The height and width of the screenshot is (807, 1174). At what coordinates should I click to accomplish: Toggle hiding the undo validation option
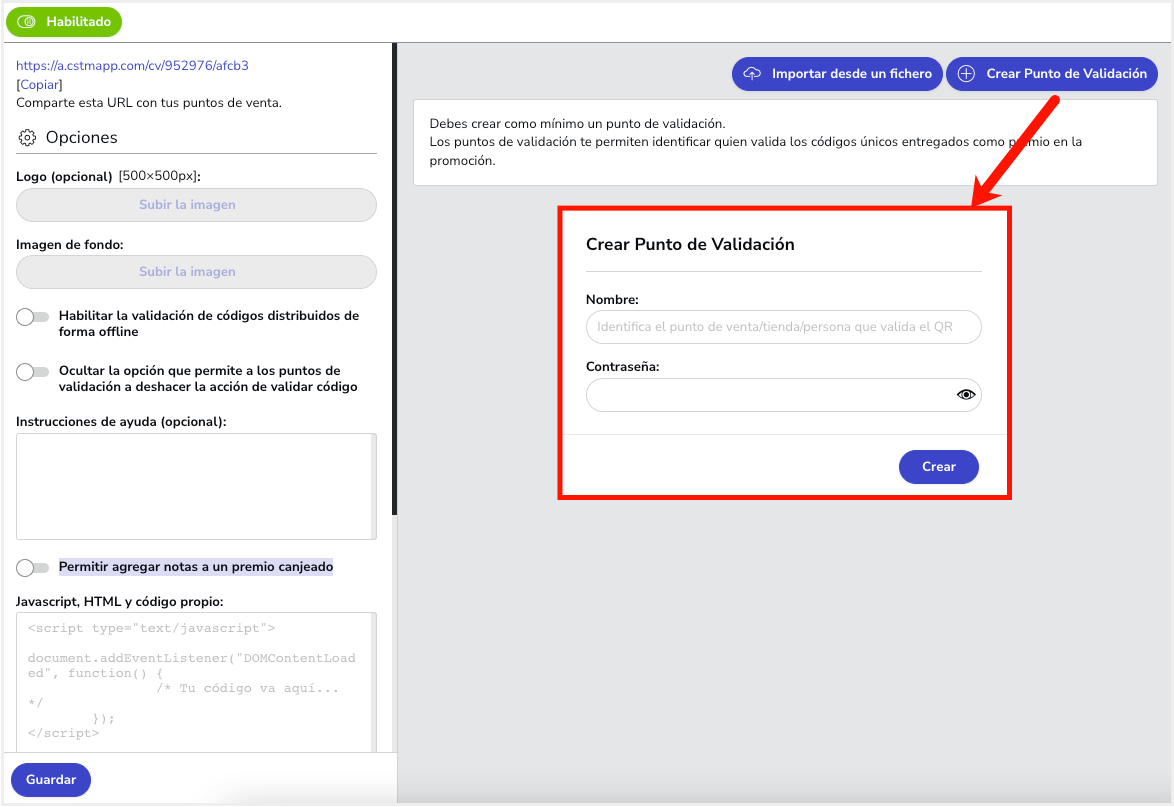[x=32, y=371]
